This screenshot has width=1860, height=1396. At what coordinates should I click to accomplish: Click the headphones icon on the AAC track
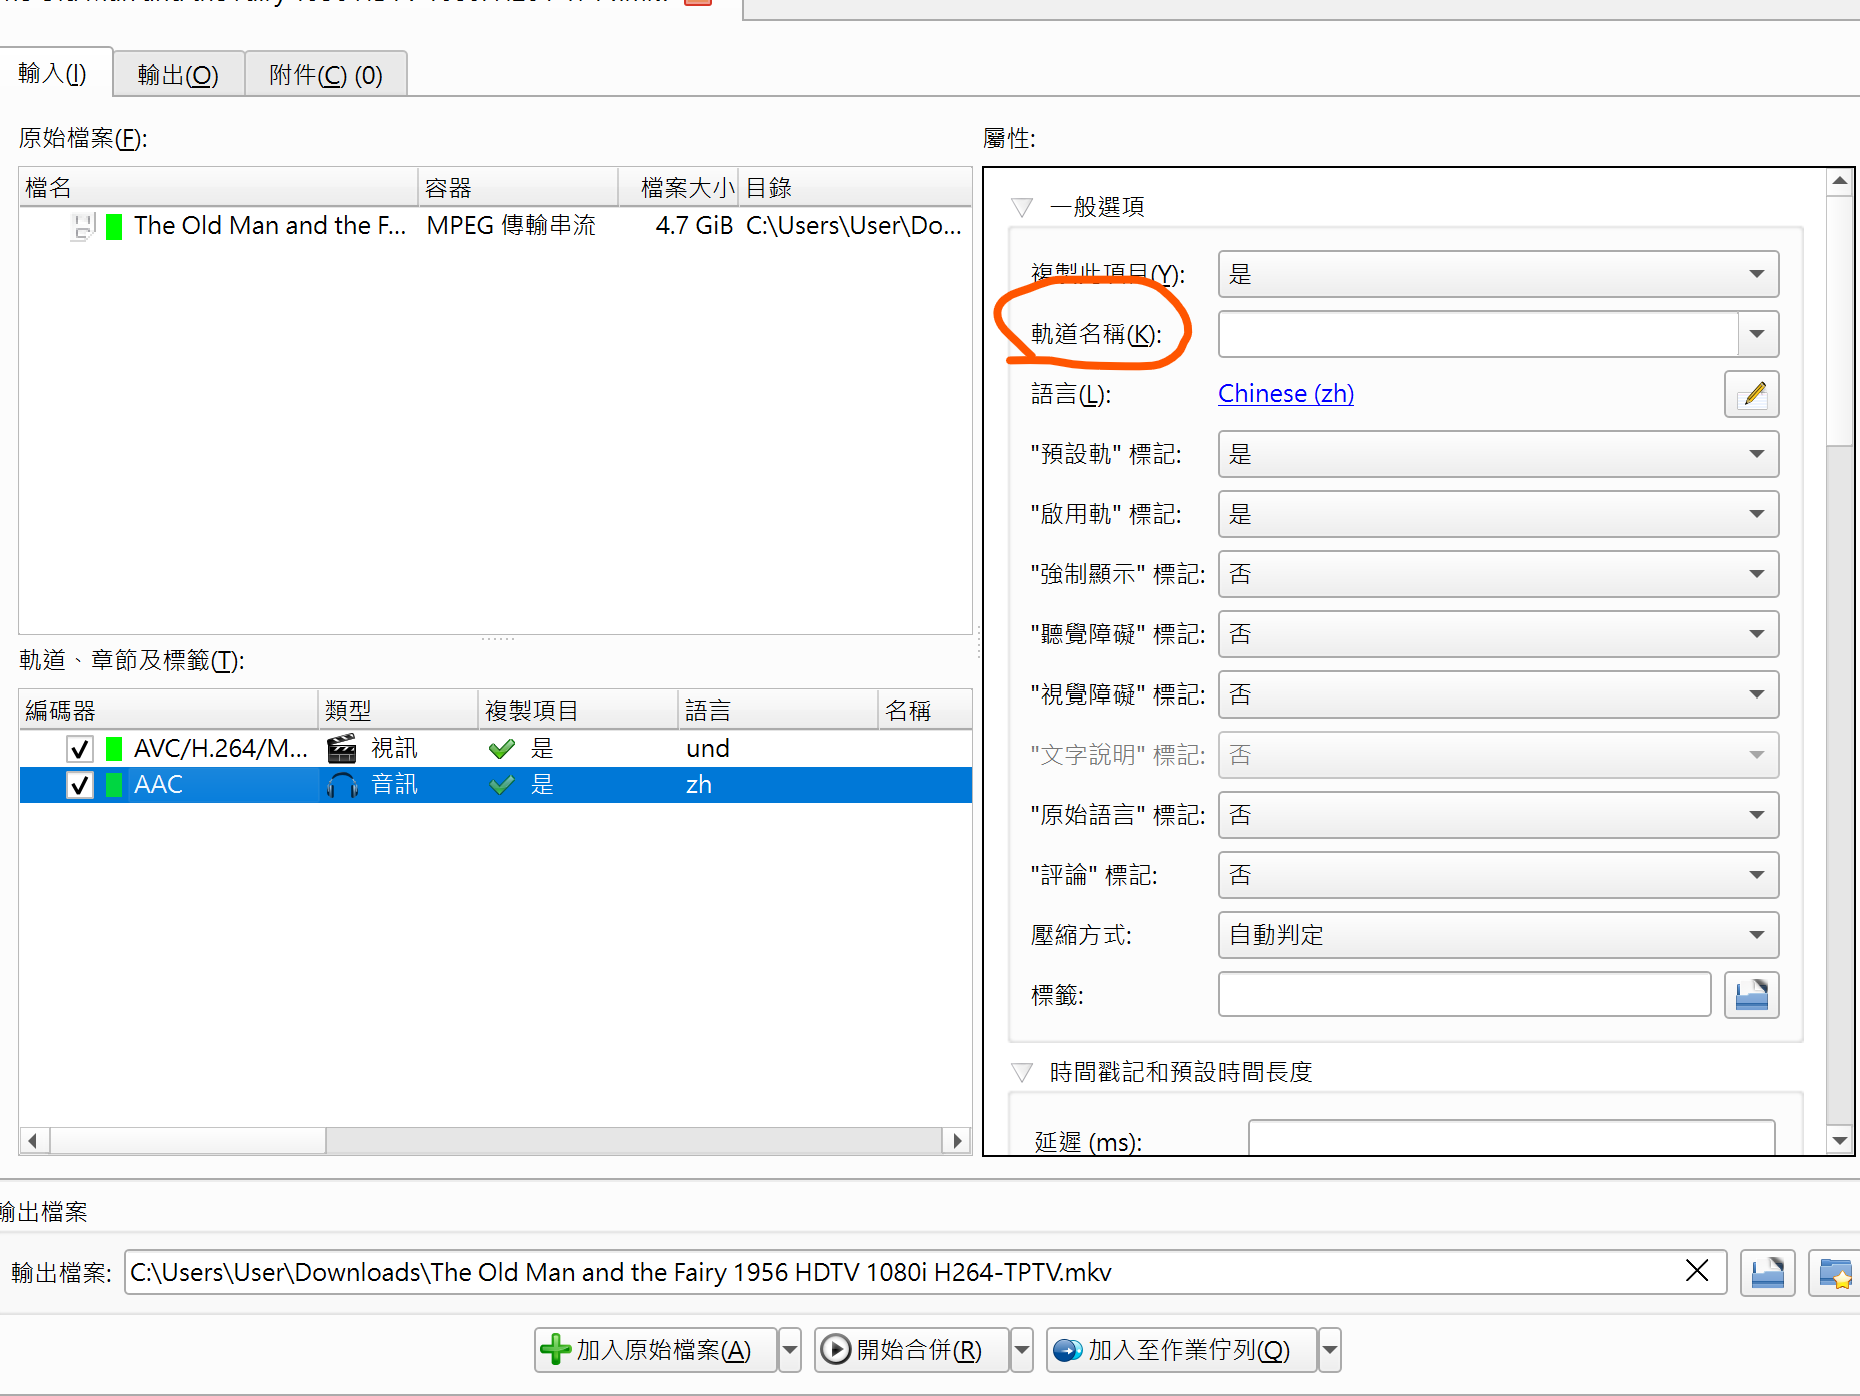[x=341, y=784]
